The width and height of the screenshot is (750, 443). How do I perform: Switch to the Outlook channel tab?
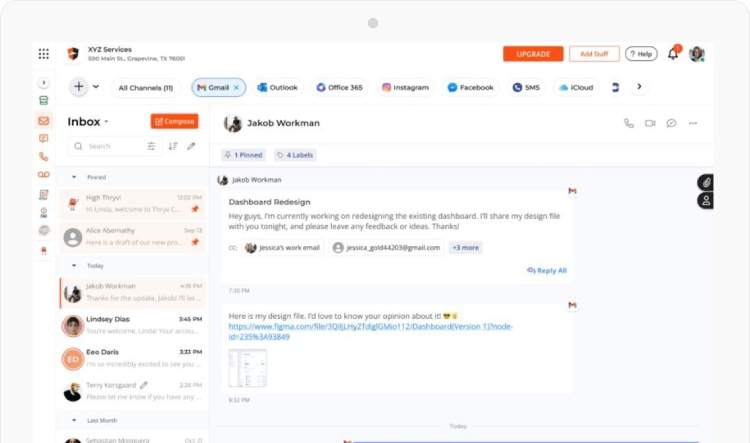tap(277, 88)
